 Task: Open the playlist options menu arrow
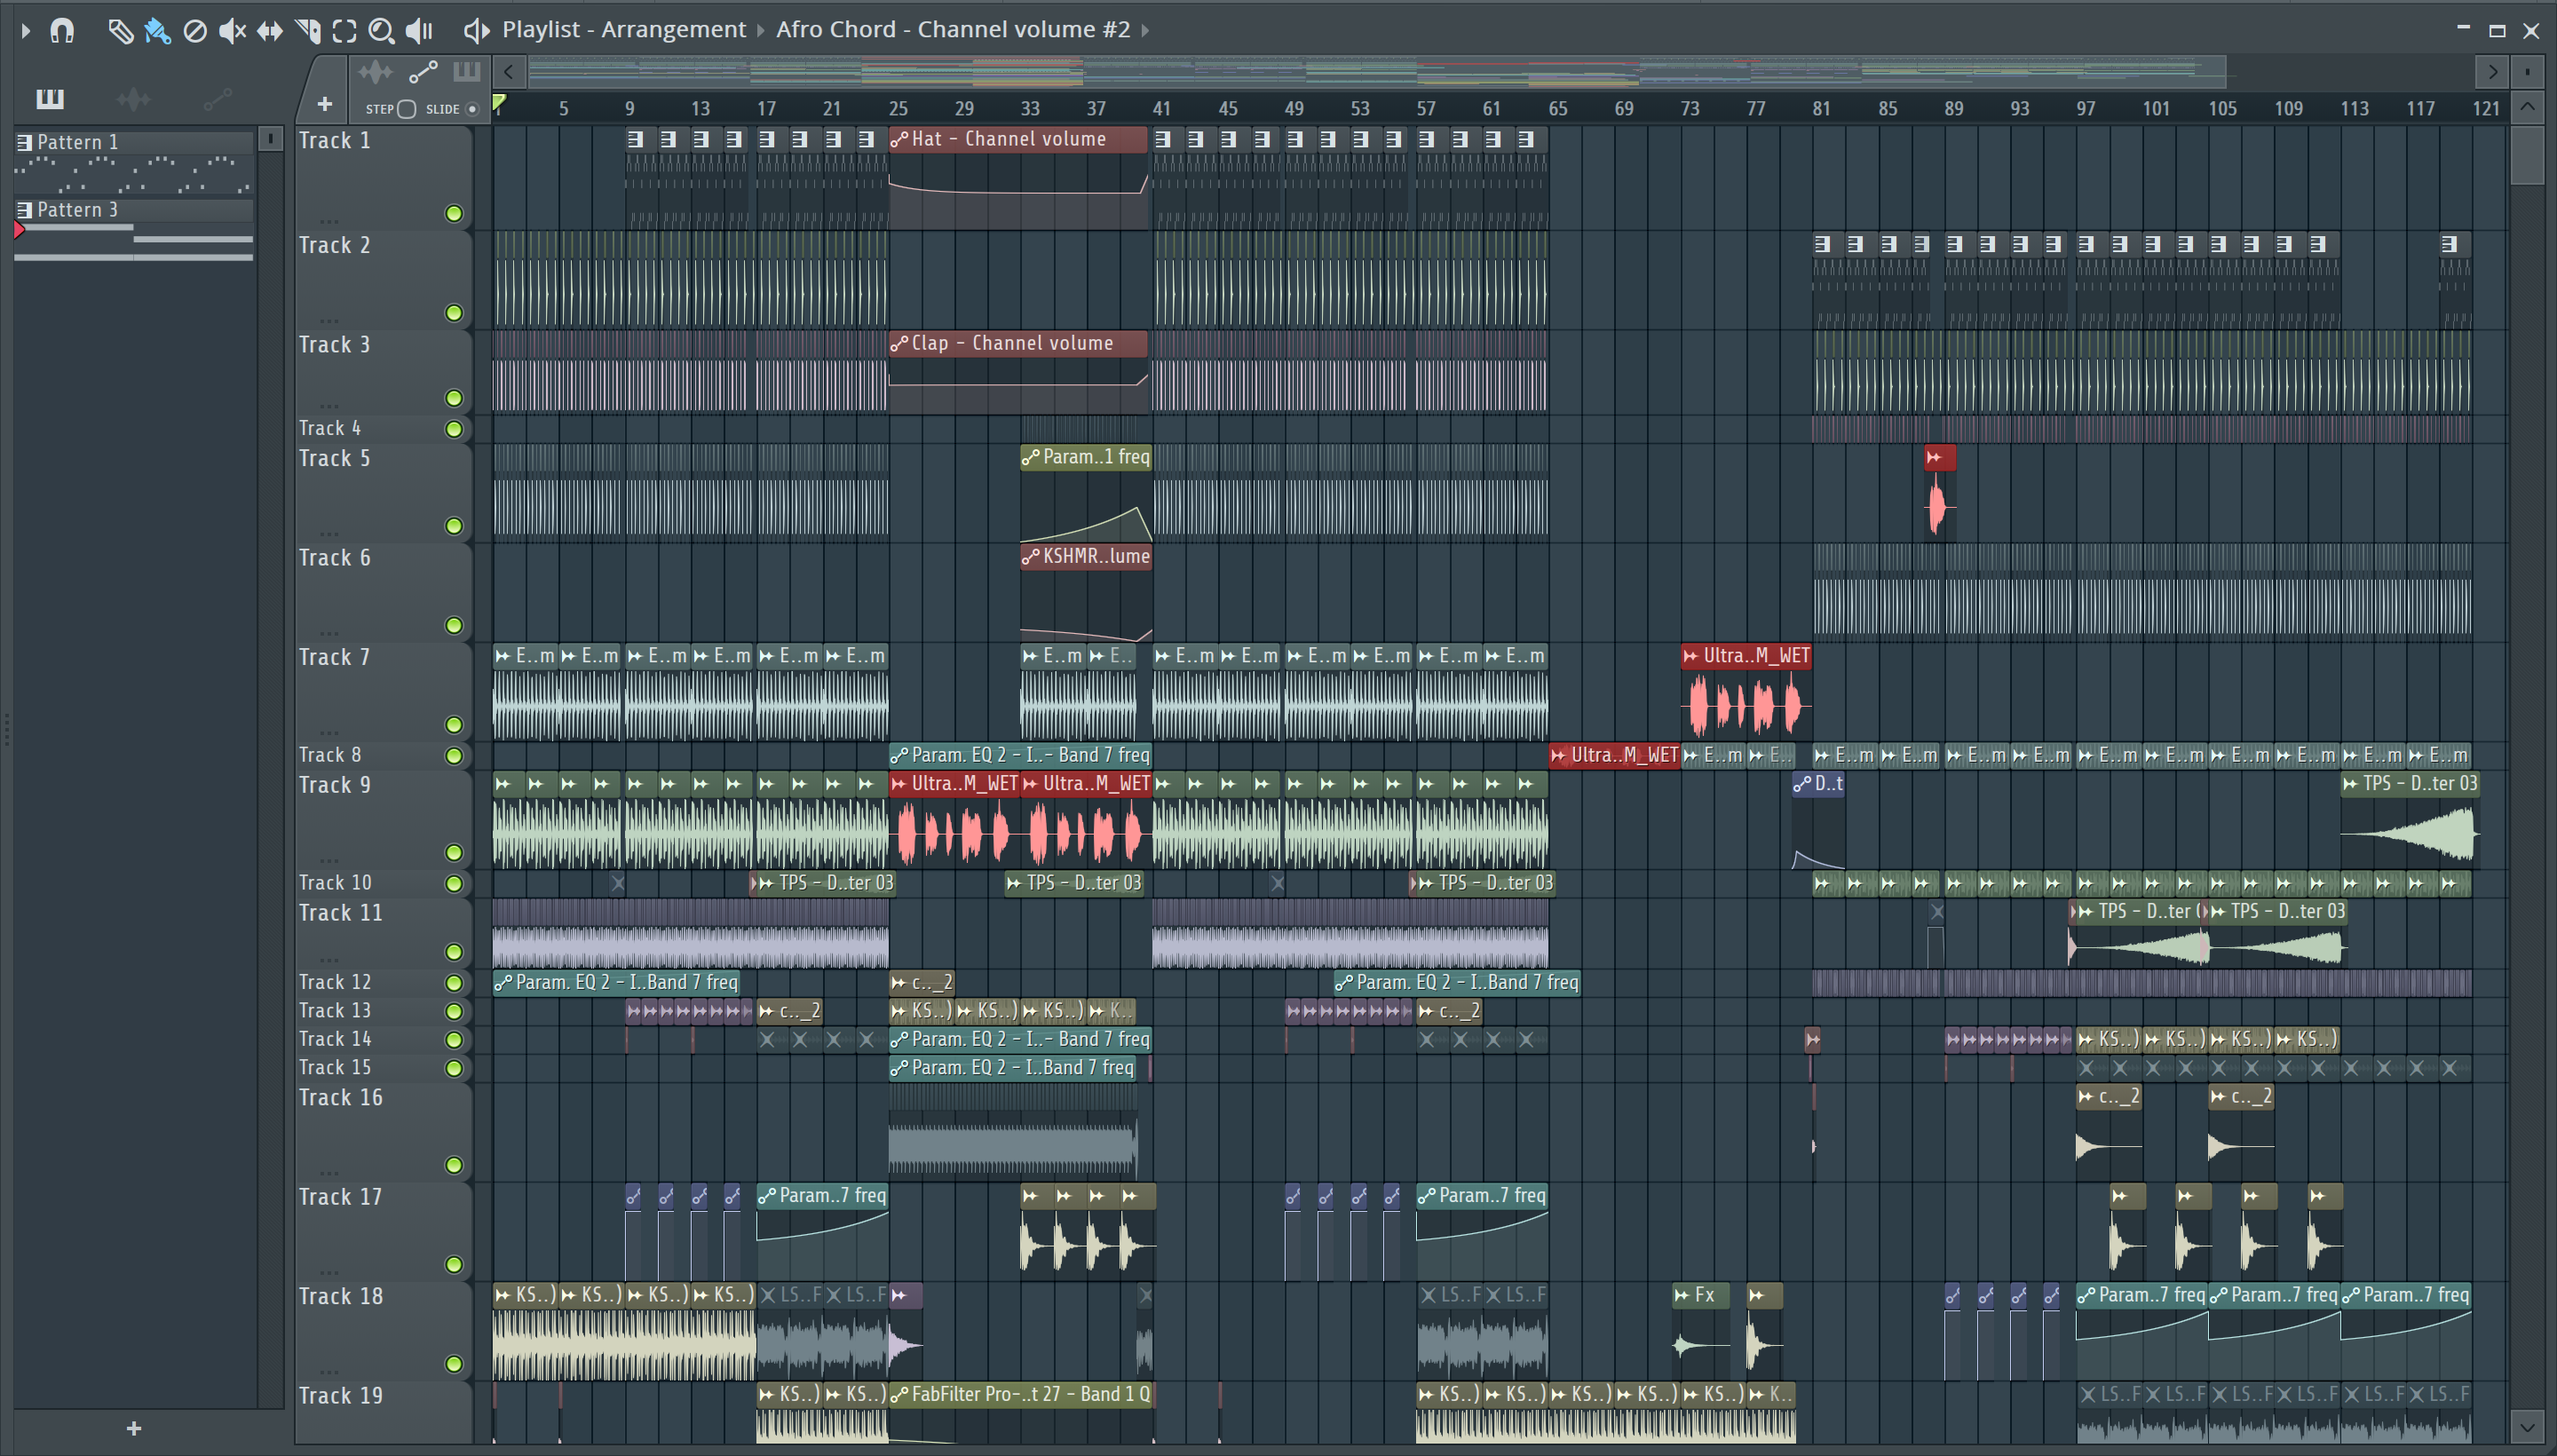26,31
